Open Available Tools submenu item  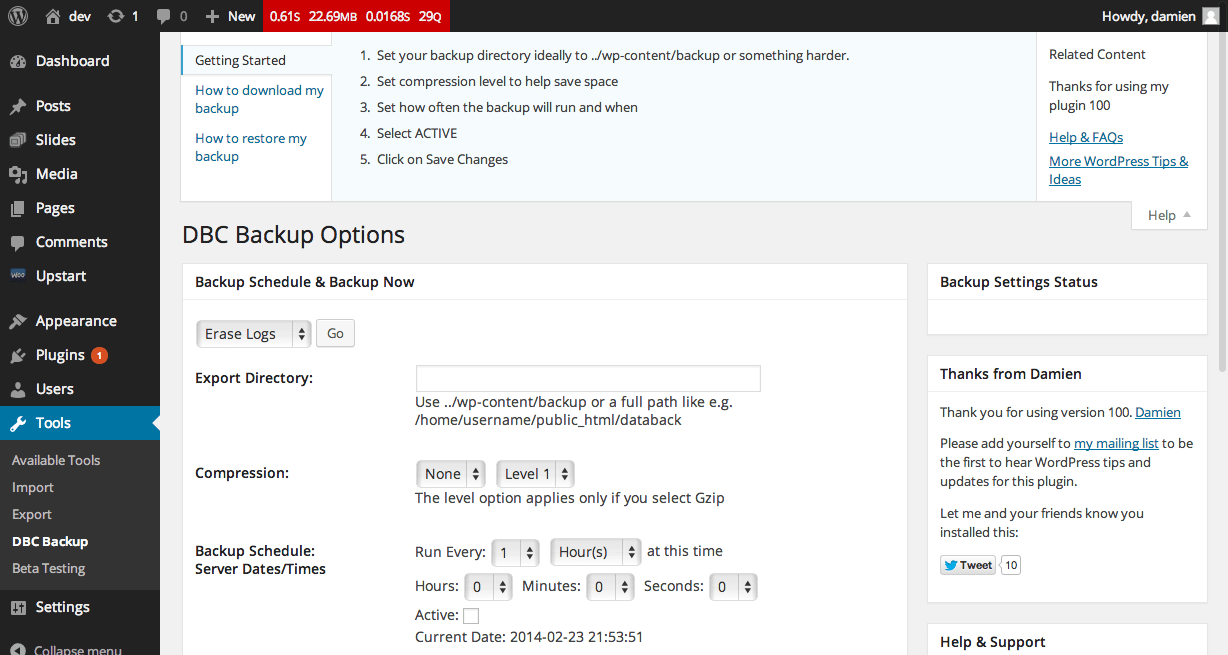pyautogui.click(x=56, y=460)
